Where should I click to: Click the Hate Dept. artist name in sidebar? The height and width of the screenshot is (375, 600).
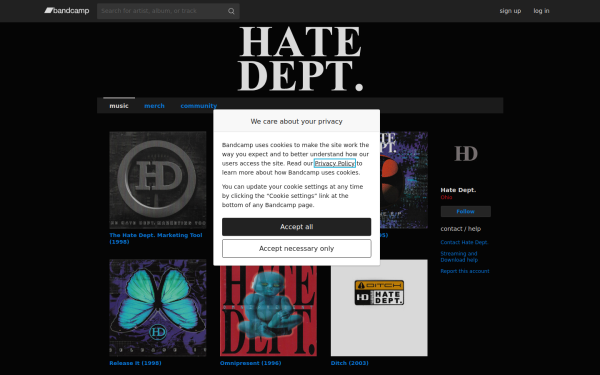(x=458, y=190)
